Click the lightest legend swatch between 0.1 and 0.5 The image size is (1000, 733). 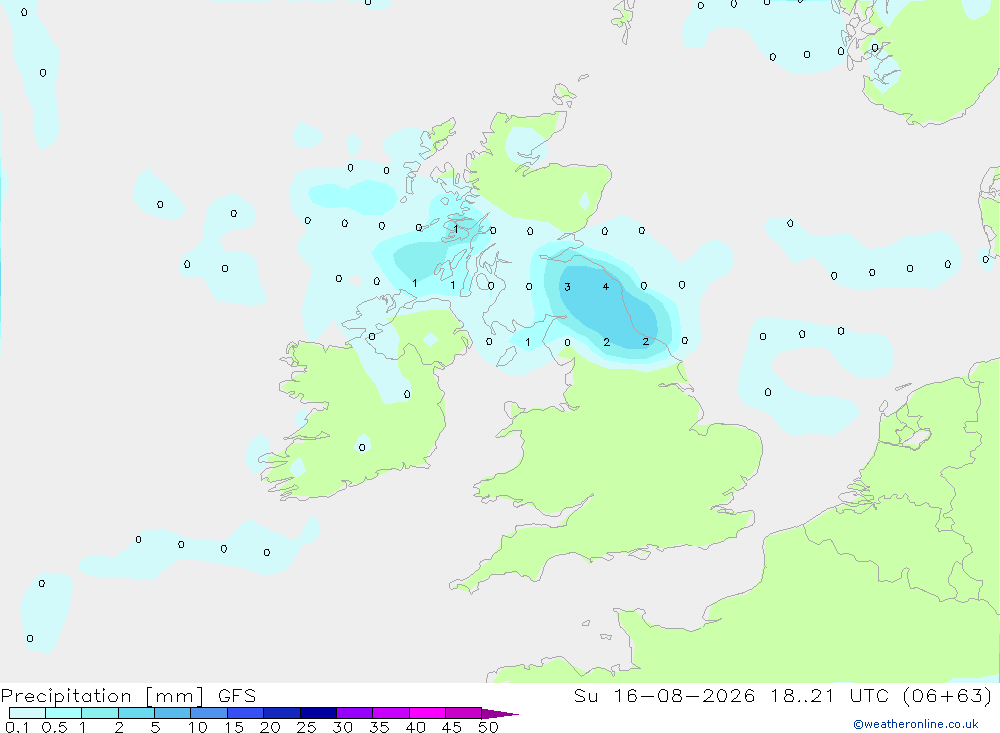(x=27, y=713)
